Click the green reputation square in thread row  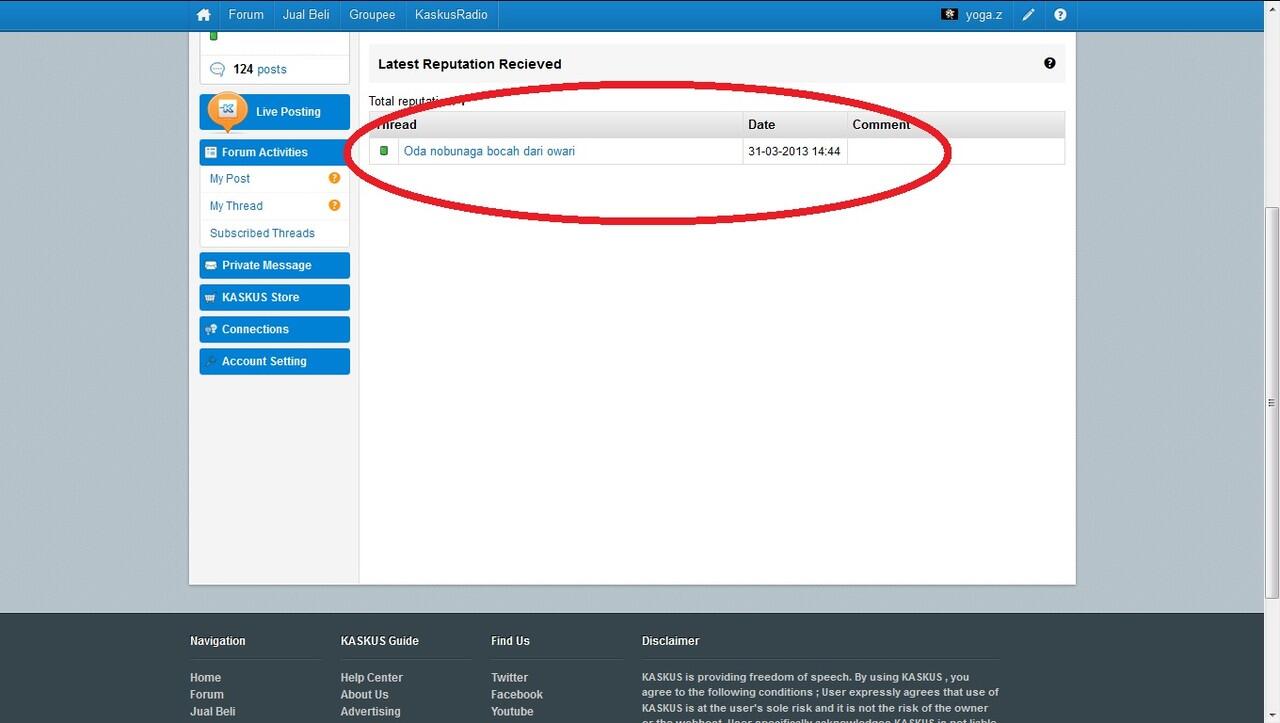[x=384, y=151]
